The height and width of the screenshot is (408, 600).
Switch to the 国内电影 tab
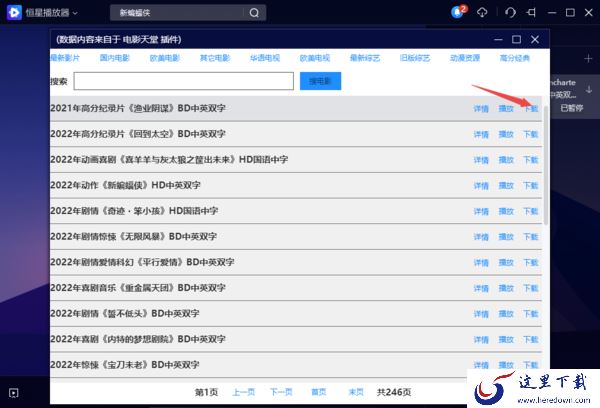coord(114,58)
